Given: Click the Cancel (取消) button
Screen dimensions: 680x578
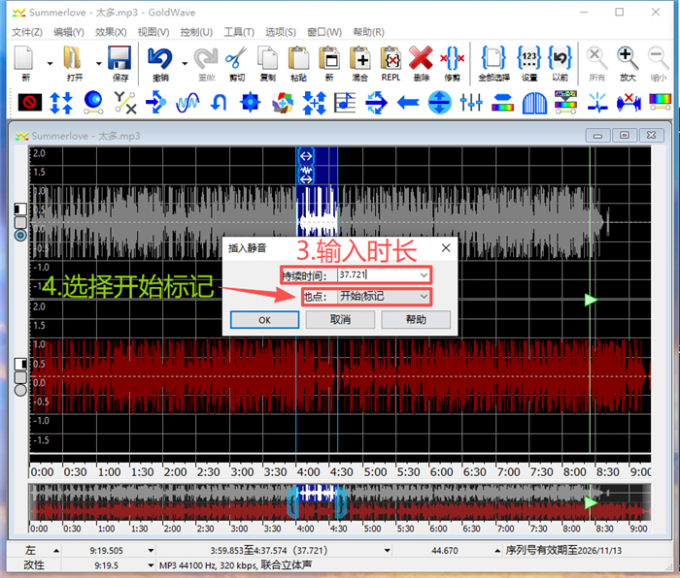Looking at the screenshot, I should click(341, 320).
